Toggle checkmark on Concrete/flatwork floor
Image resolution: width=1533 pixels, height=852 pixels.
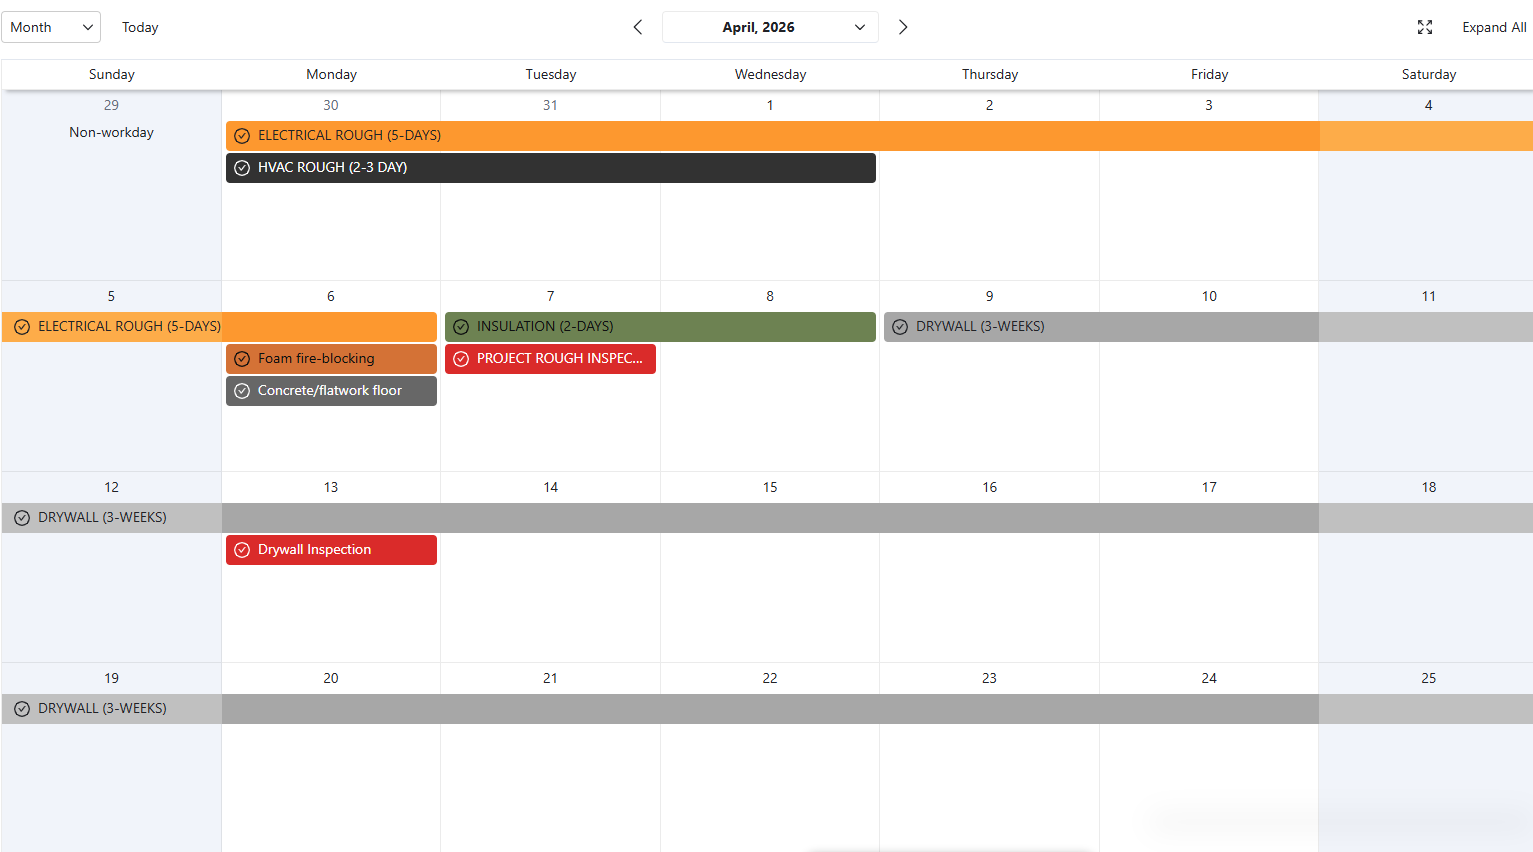point(242,391)
